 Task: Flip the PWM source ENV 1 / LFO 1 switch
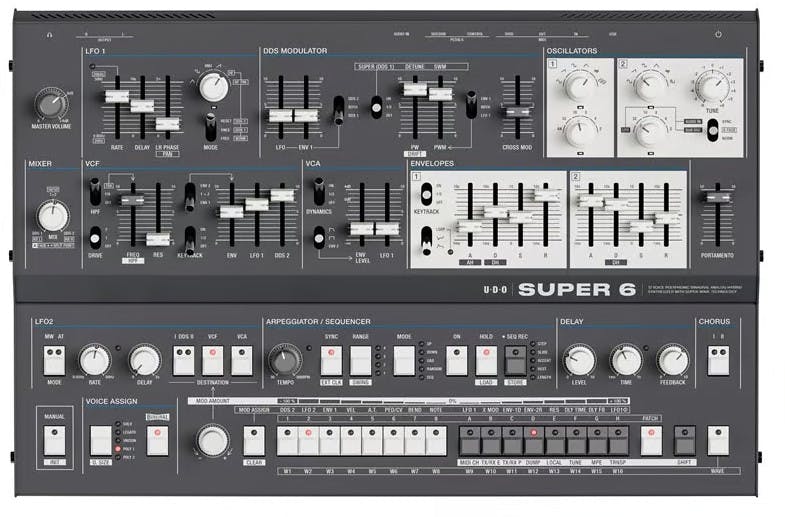point(471,105)
